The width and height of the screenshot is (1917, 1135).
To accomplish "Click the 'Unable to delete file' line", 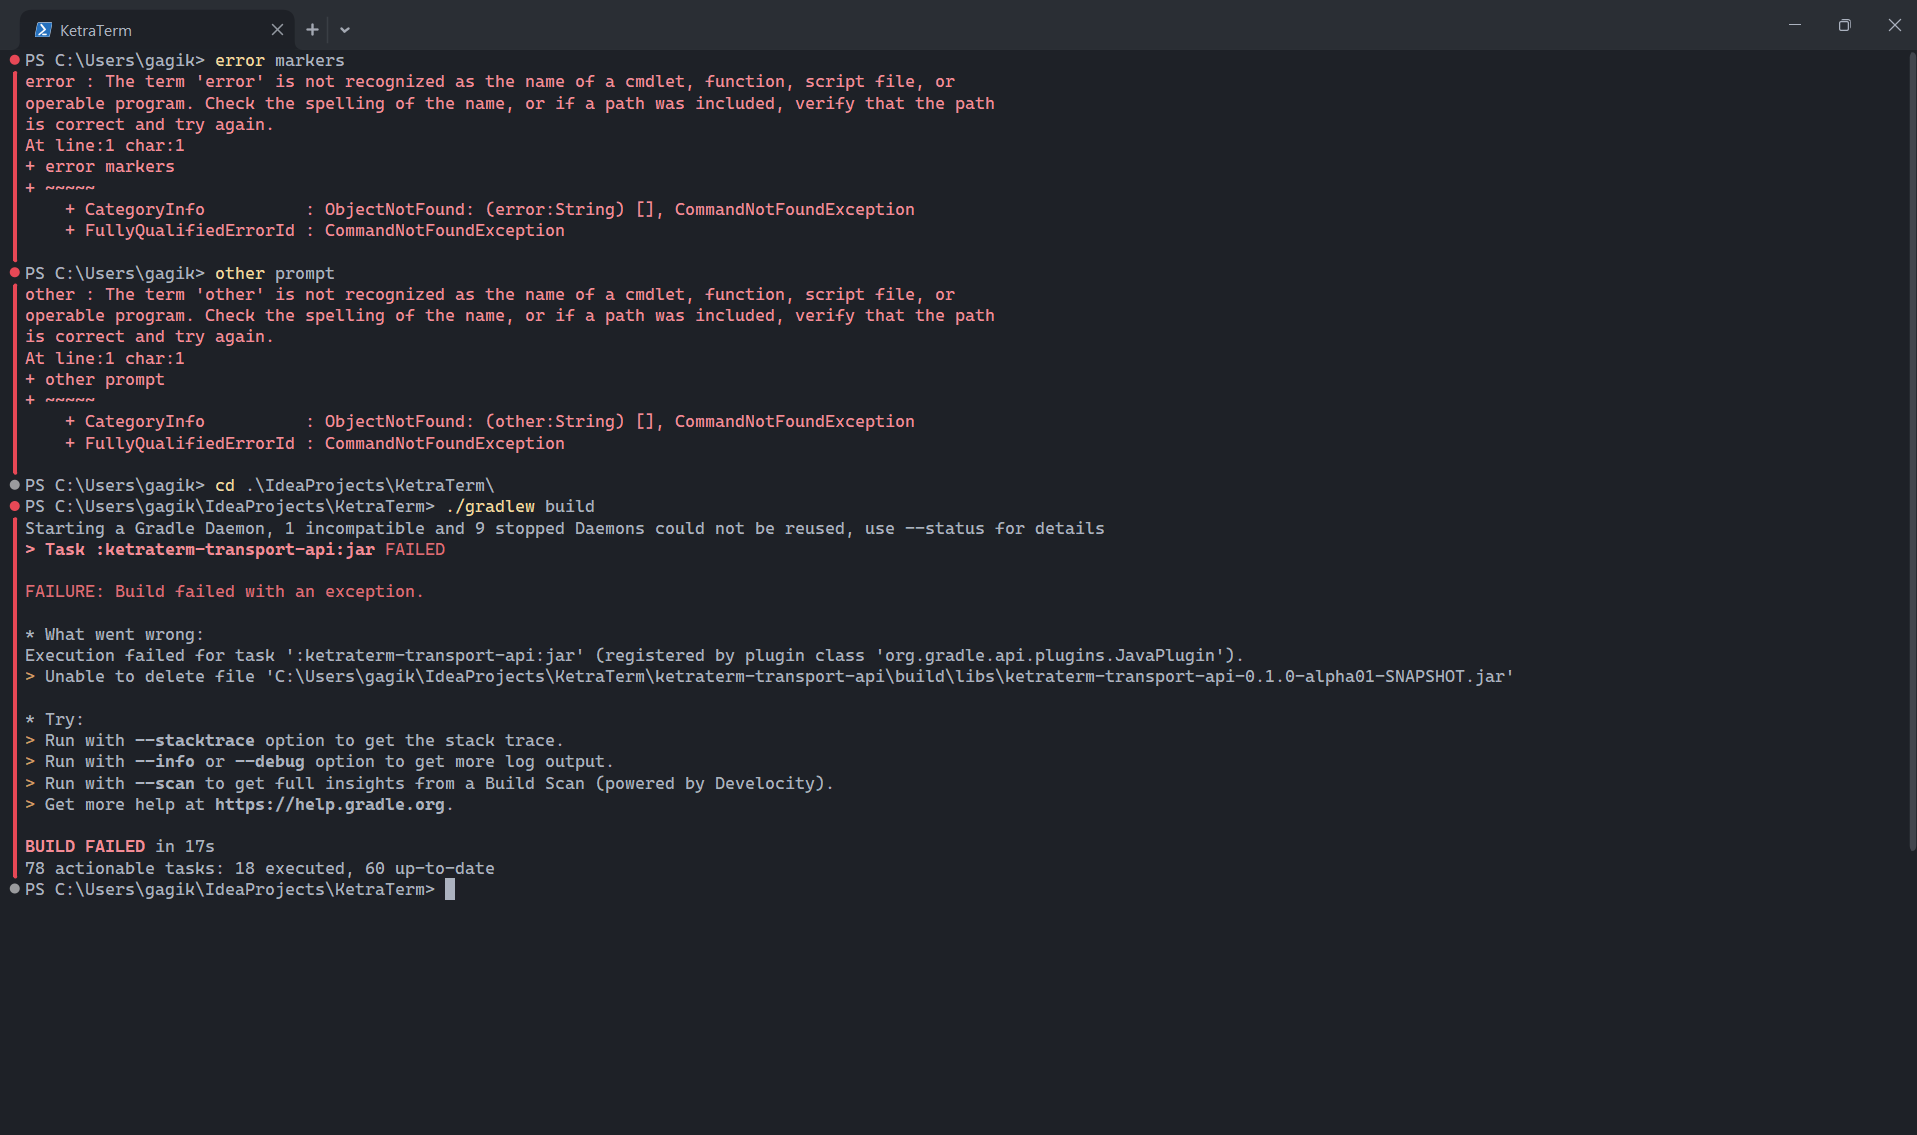I will pos(770,677).
